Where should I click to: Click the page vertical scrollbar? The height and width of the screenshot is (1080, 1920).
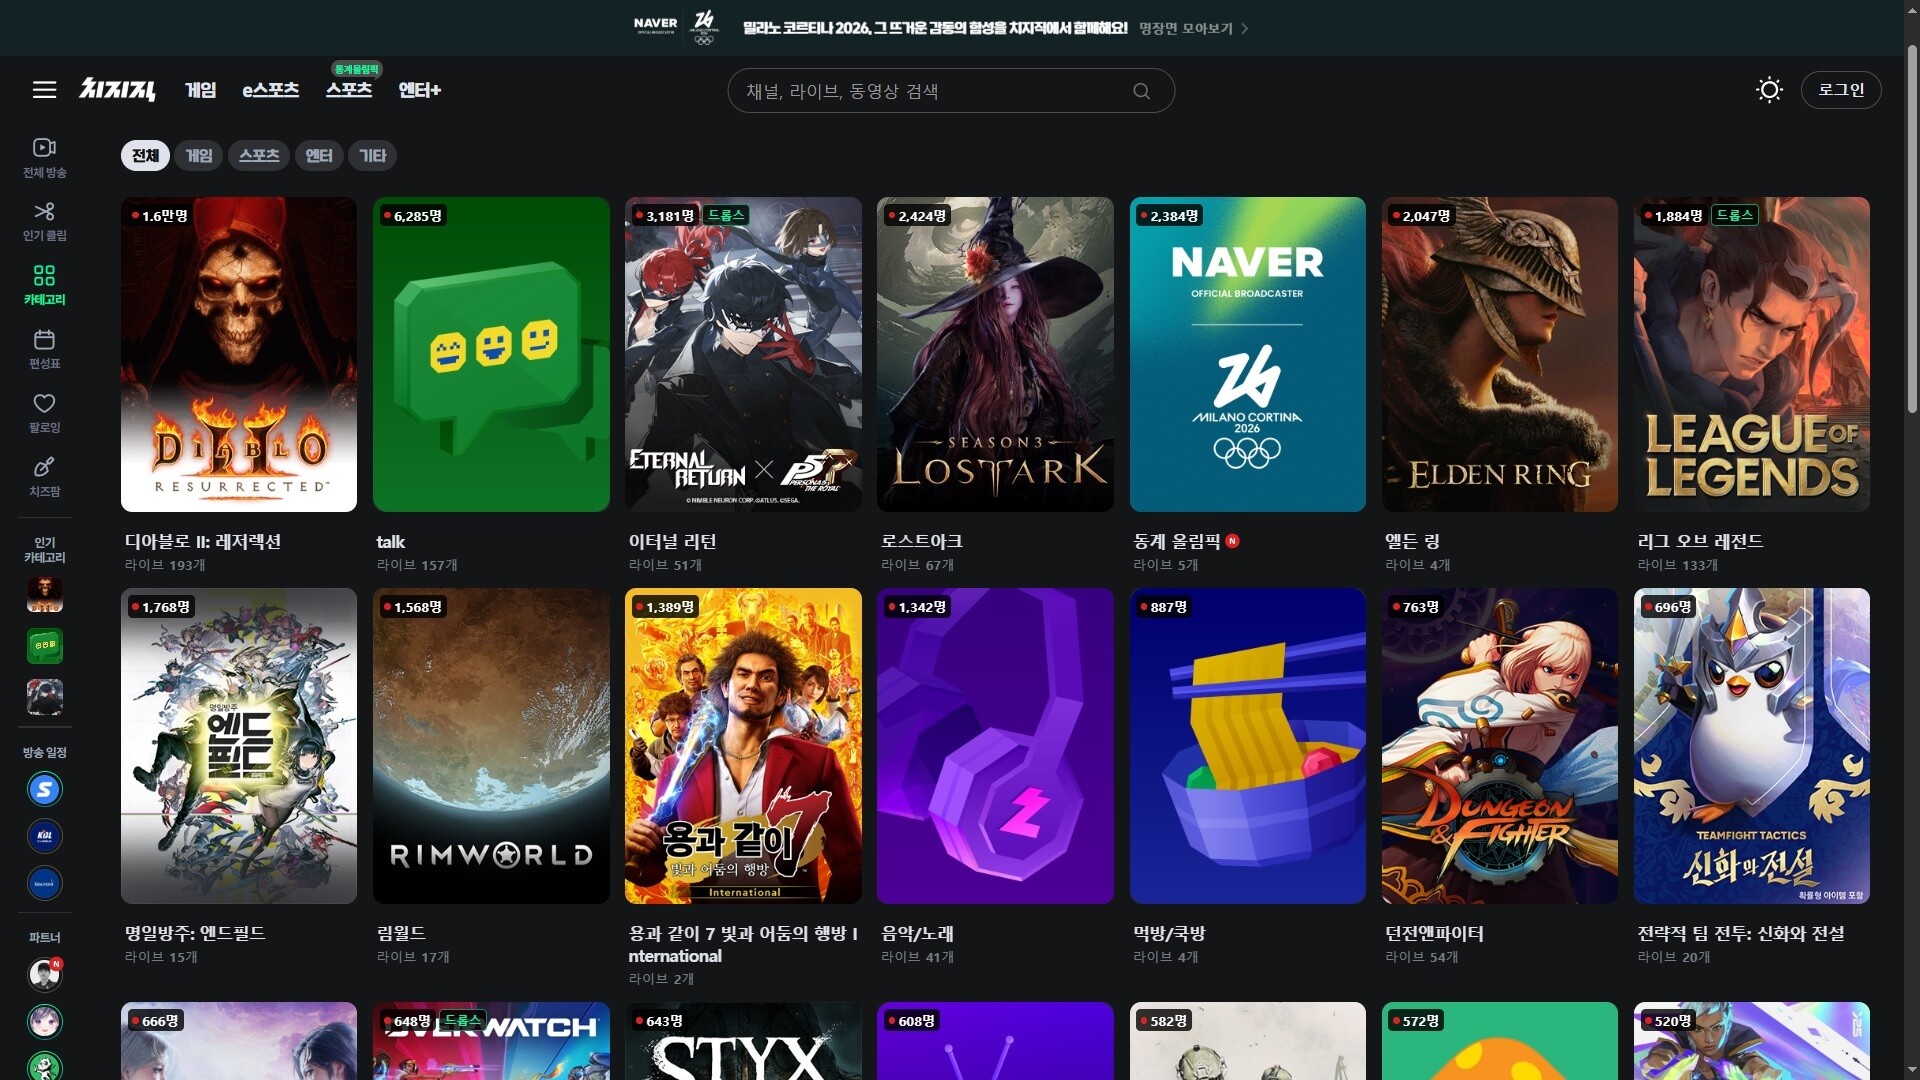pyautogui.click(x=1912, y=230)
